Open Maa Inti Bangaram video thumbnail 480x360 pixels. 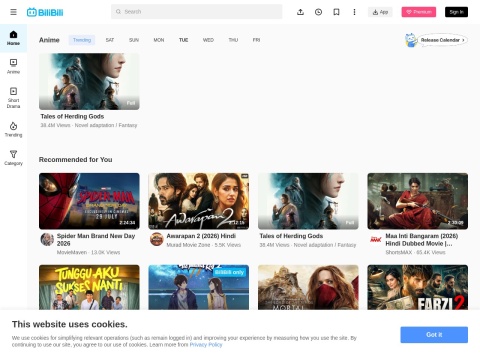click(x=418, y=201)
